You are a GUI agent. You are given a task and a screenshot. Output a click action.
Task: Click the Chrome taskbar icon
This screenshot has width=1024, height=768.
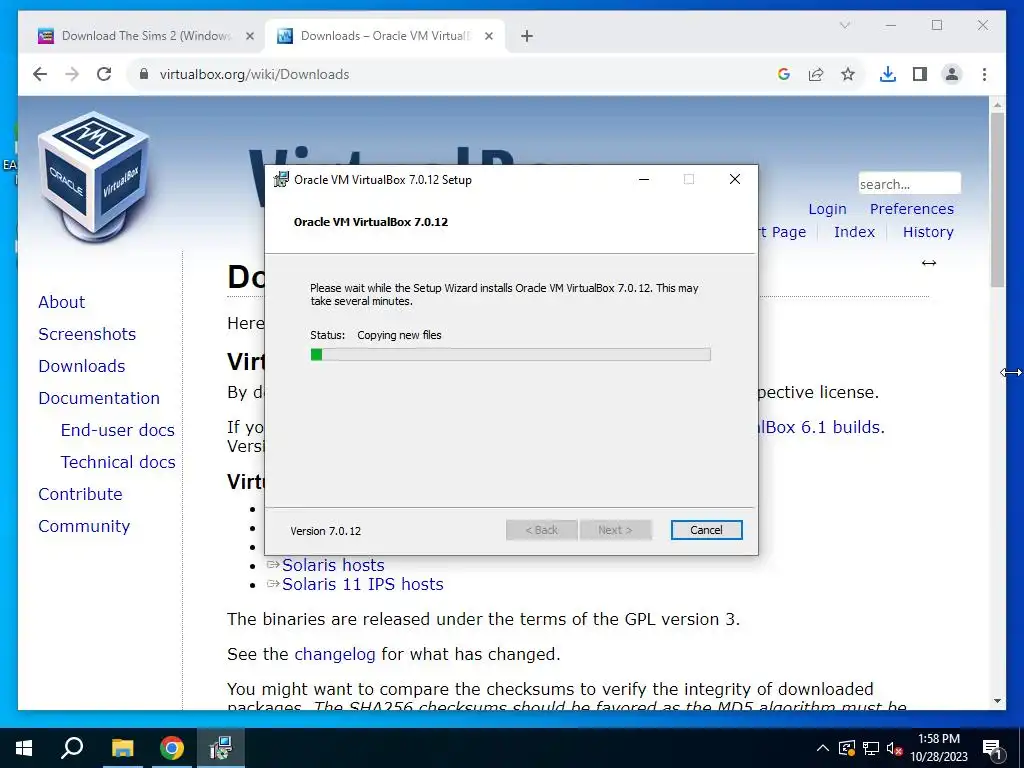click(172, 748)
